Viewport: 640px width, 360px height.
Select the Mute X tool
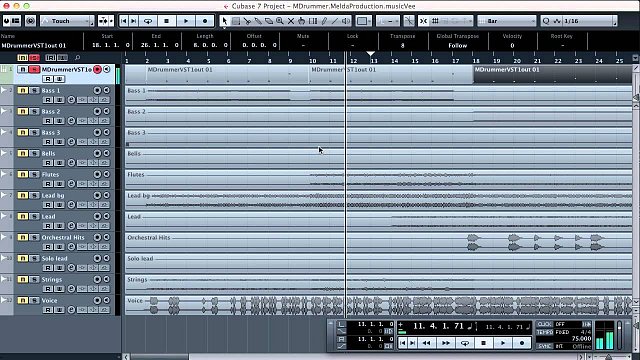pyautogui.click(x=291, y=21)
